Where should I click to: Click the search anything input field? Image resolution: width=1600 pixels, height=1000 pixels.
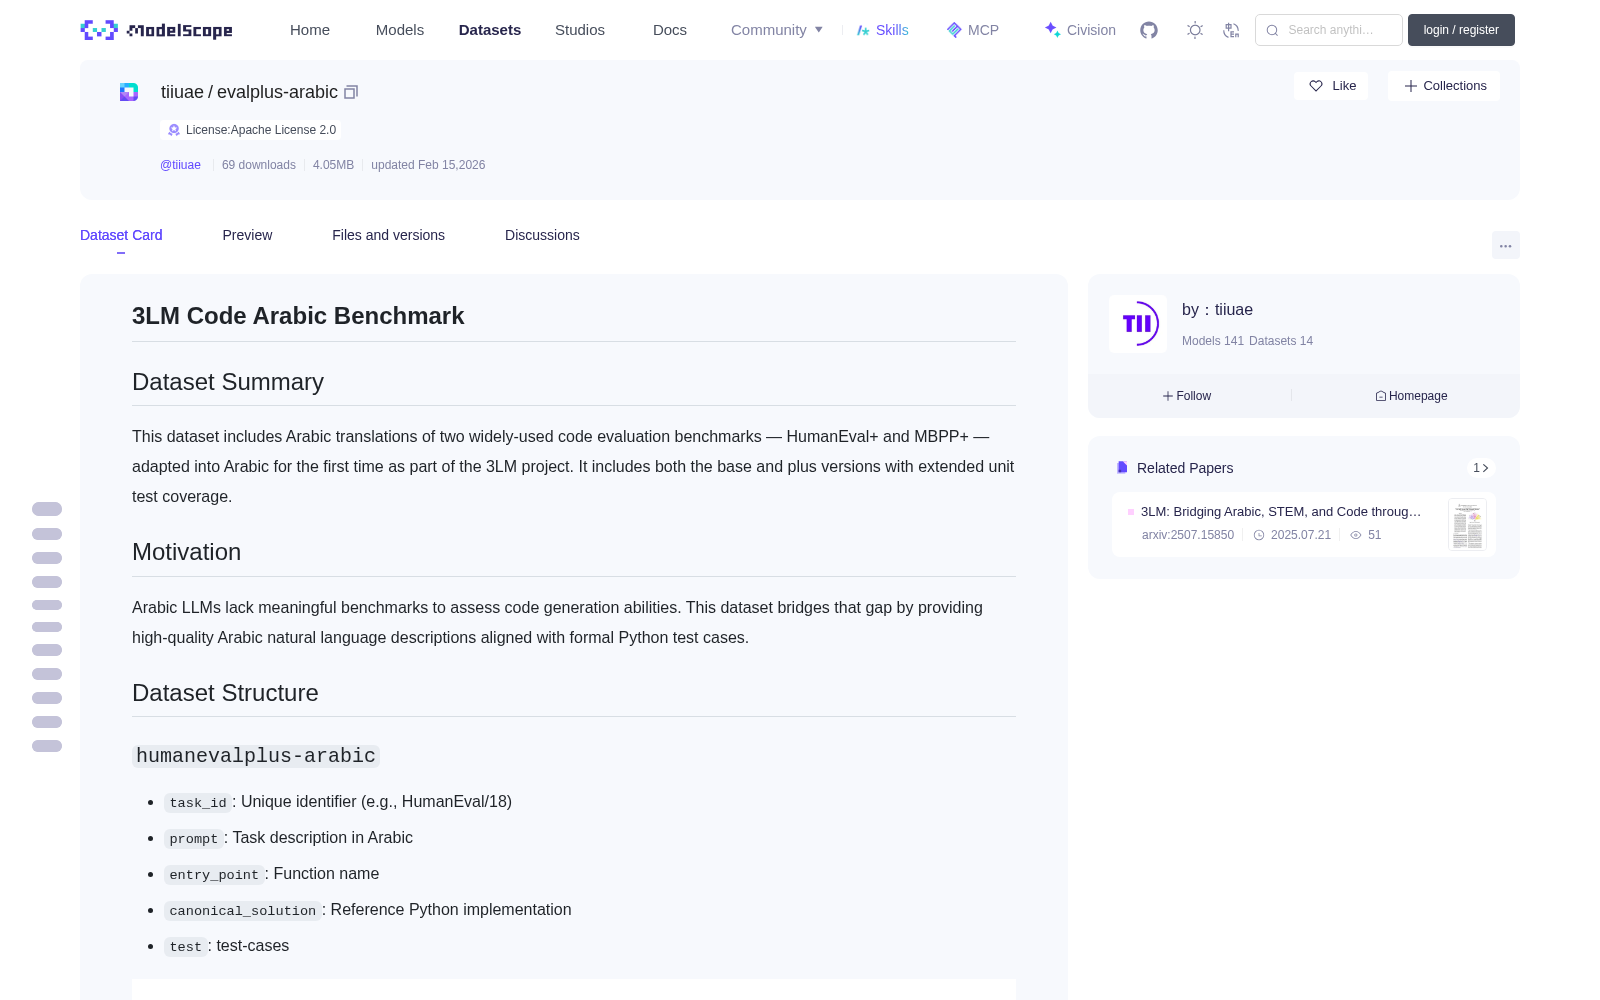tap(1329, 30)
